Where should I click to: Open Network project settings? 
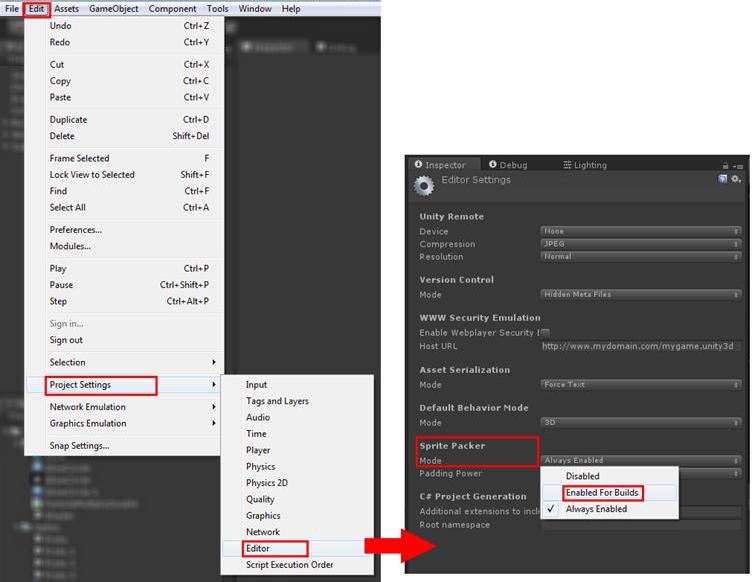(297, 532)
